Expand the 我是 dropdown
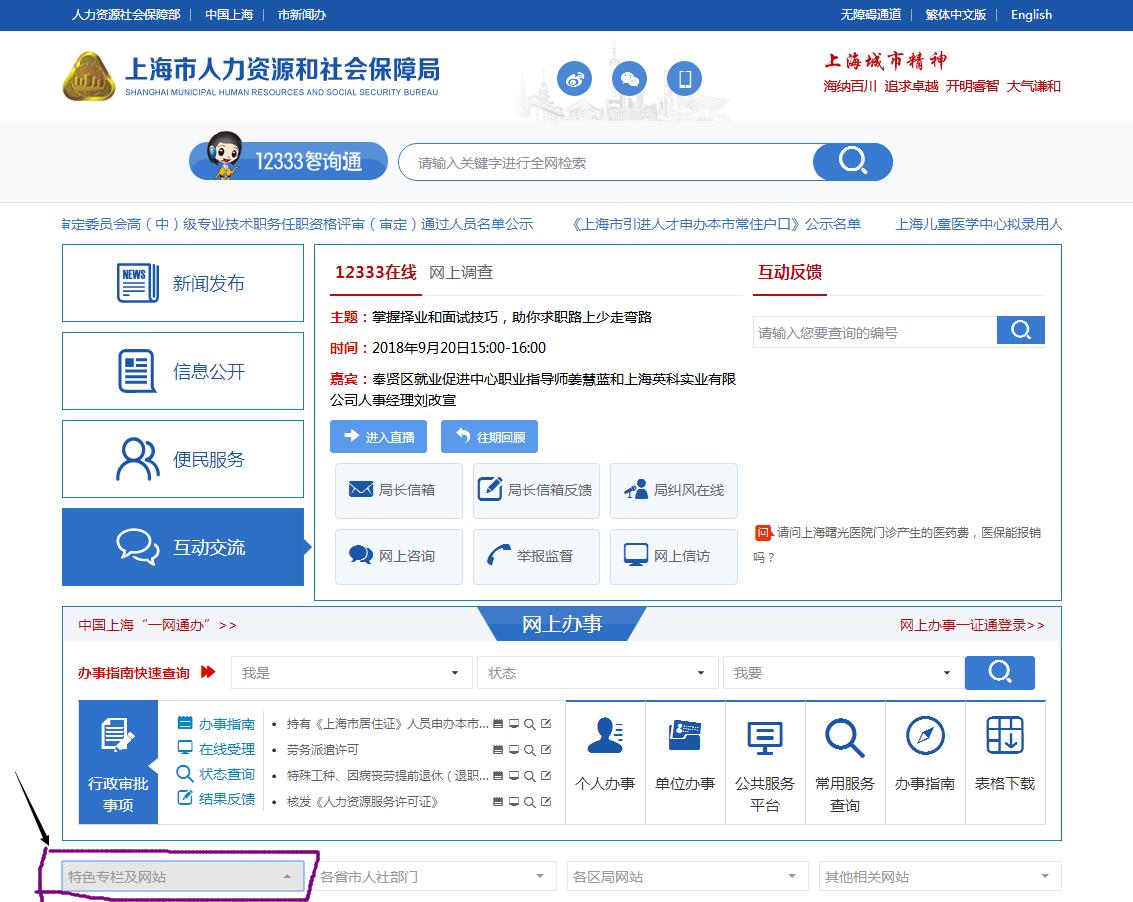Viewport: 1133px width, 902px height. [x=351, y=673]
